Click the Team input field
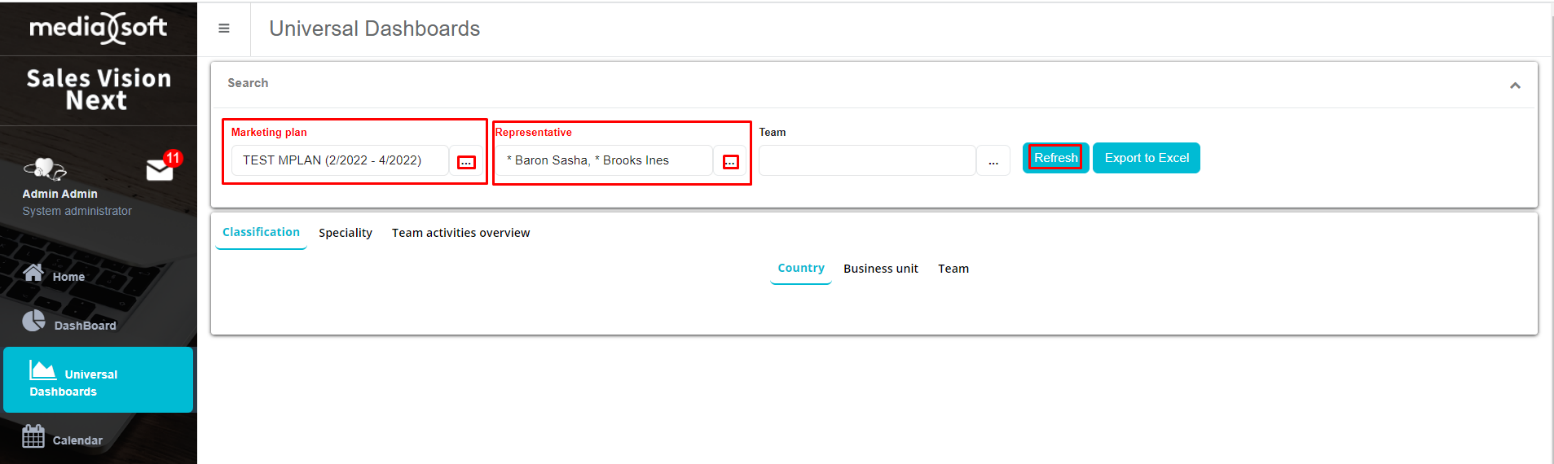Screen dimensions: 1554x464 [866, 160]
